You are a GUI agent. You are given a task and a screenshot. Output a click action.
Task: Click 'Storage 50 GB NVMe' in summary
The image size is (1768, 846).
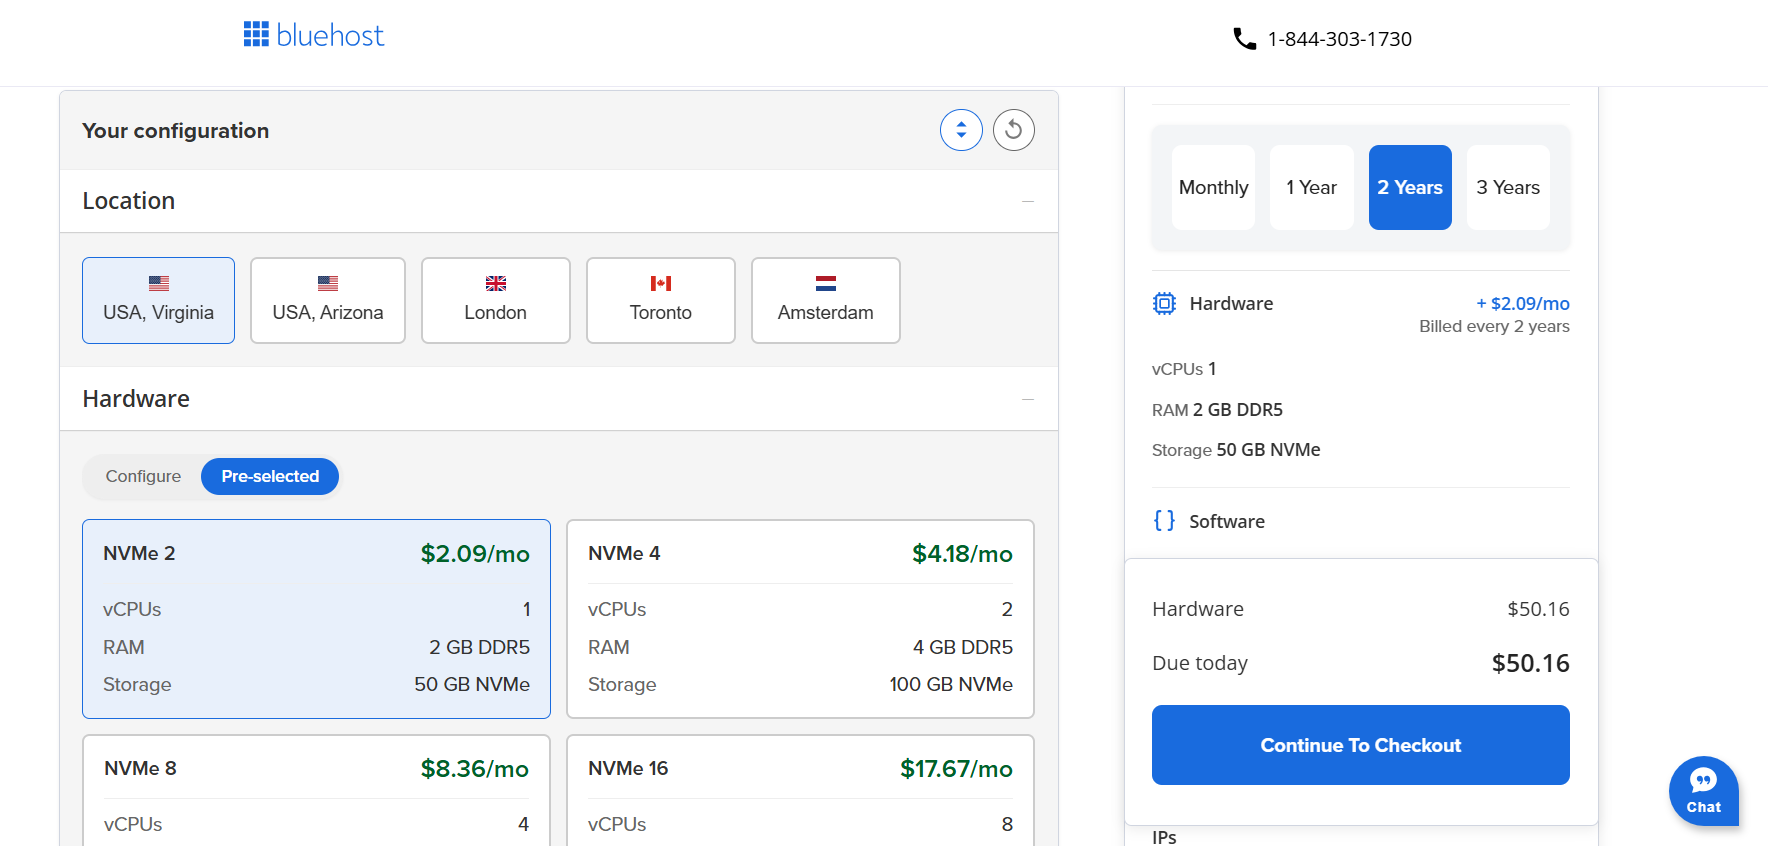point(1236,450)
